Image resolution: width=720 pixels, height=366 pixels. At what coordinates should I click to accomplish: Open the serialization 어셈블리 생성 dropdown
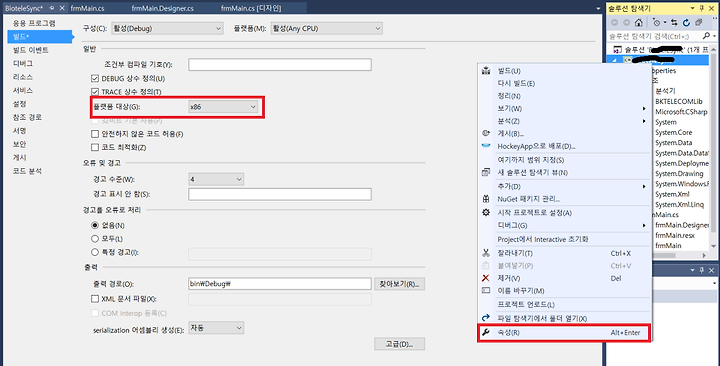[216, 328]
